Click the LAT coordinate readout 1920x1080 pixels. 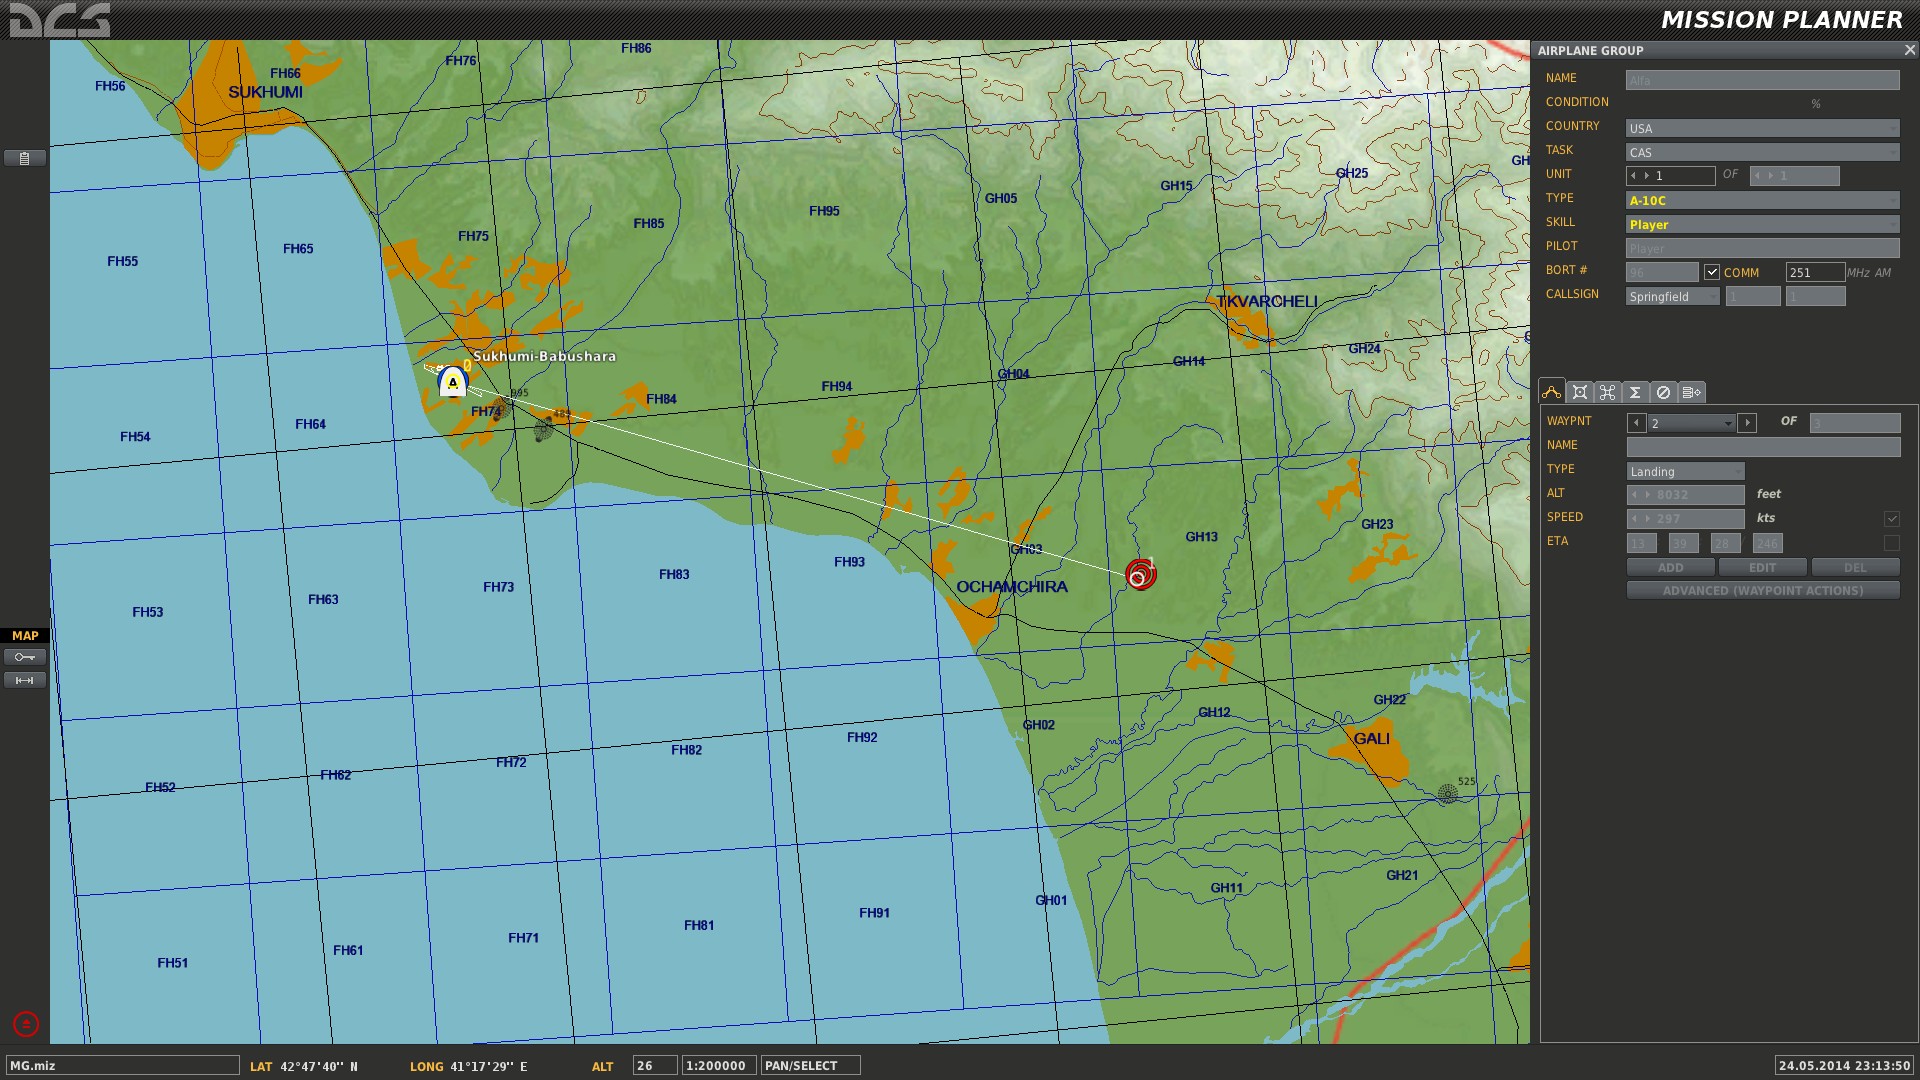(x=304, y=1067)
